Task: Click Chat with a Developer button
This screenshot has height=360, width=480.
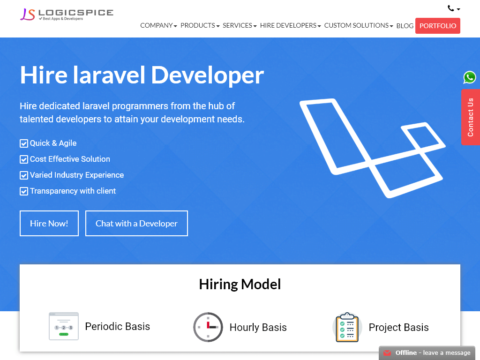Action: (136, 223)
